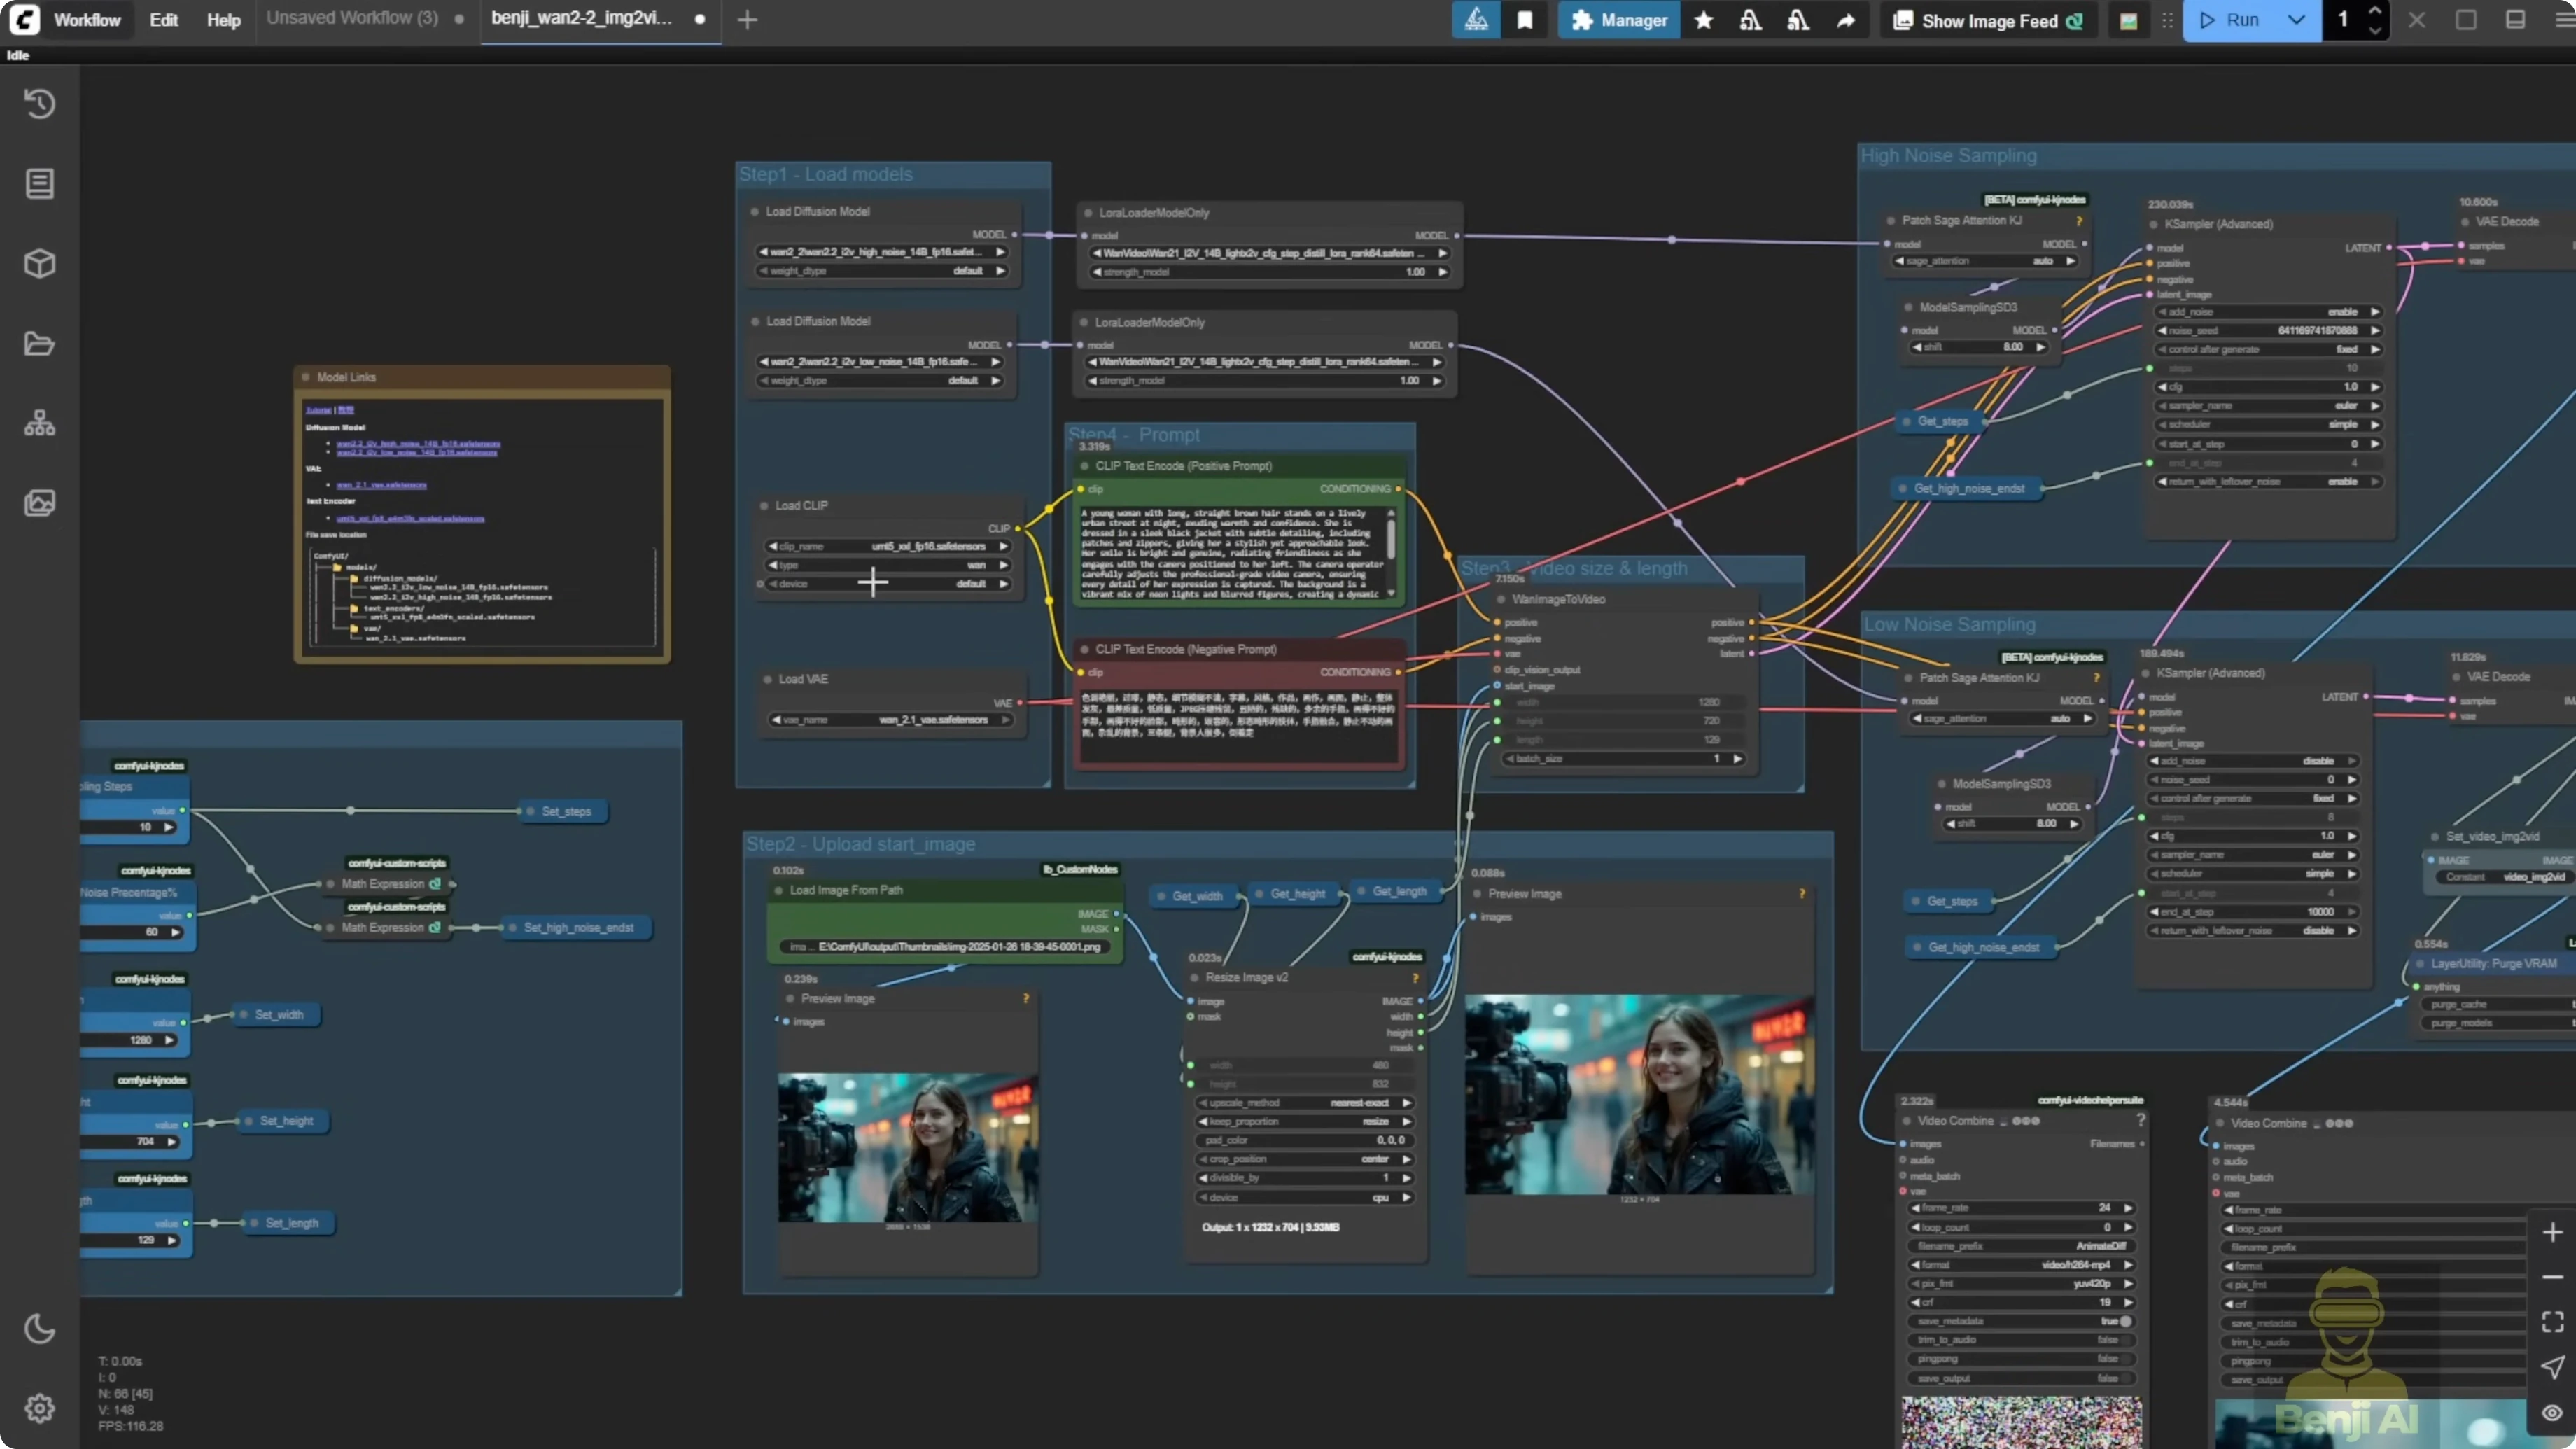Open the Edit menu

click(x=163, y=19)
